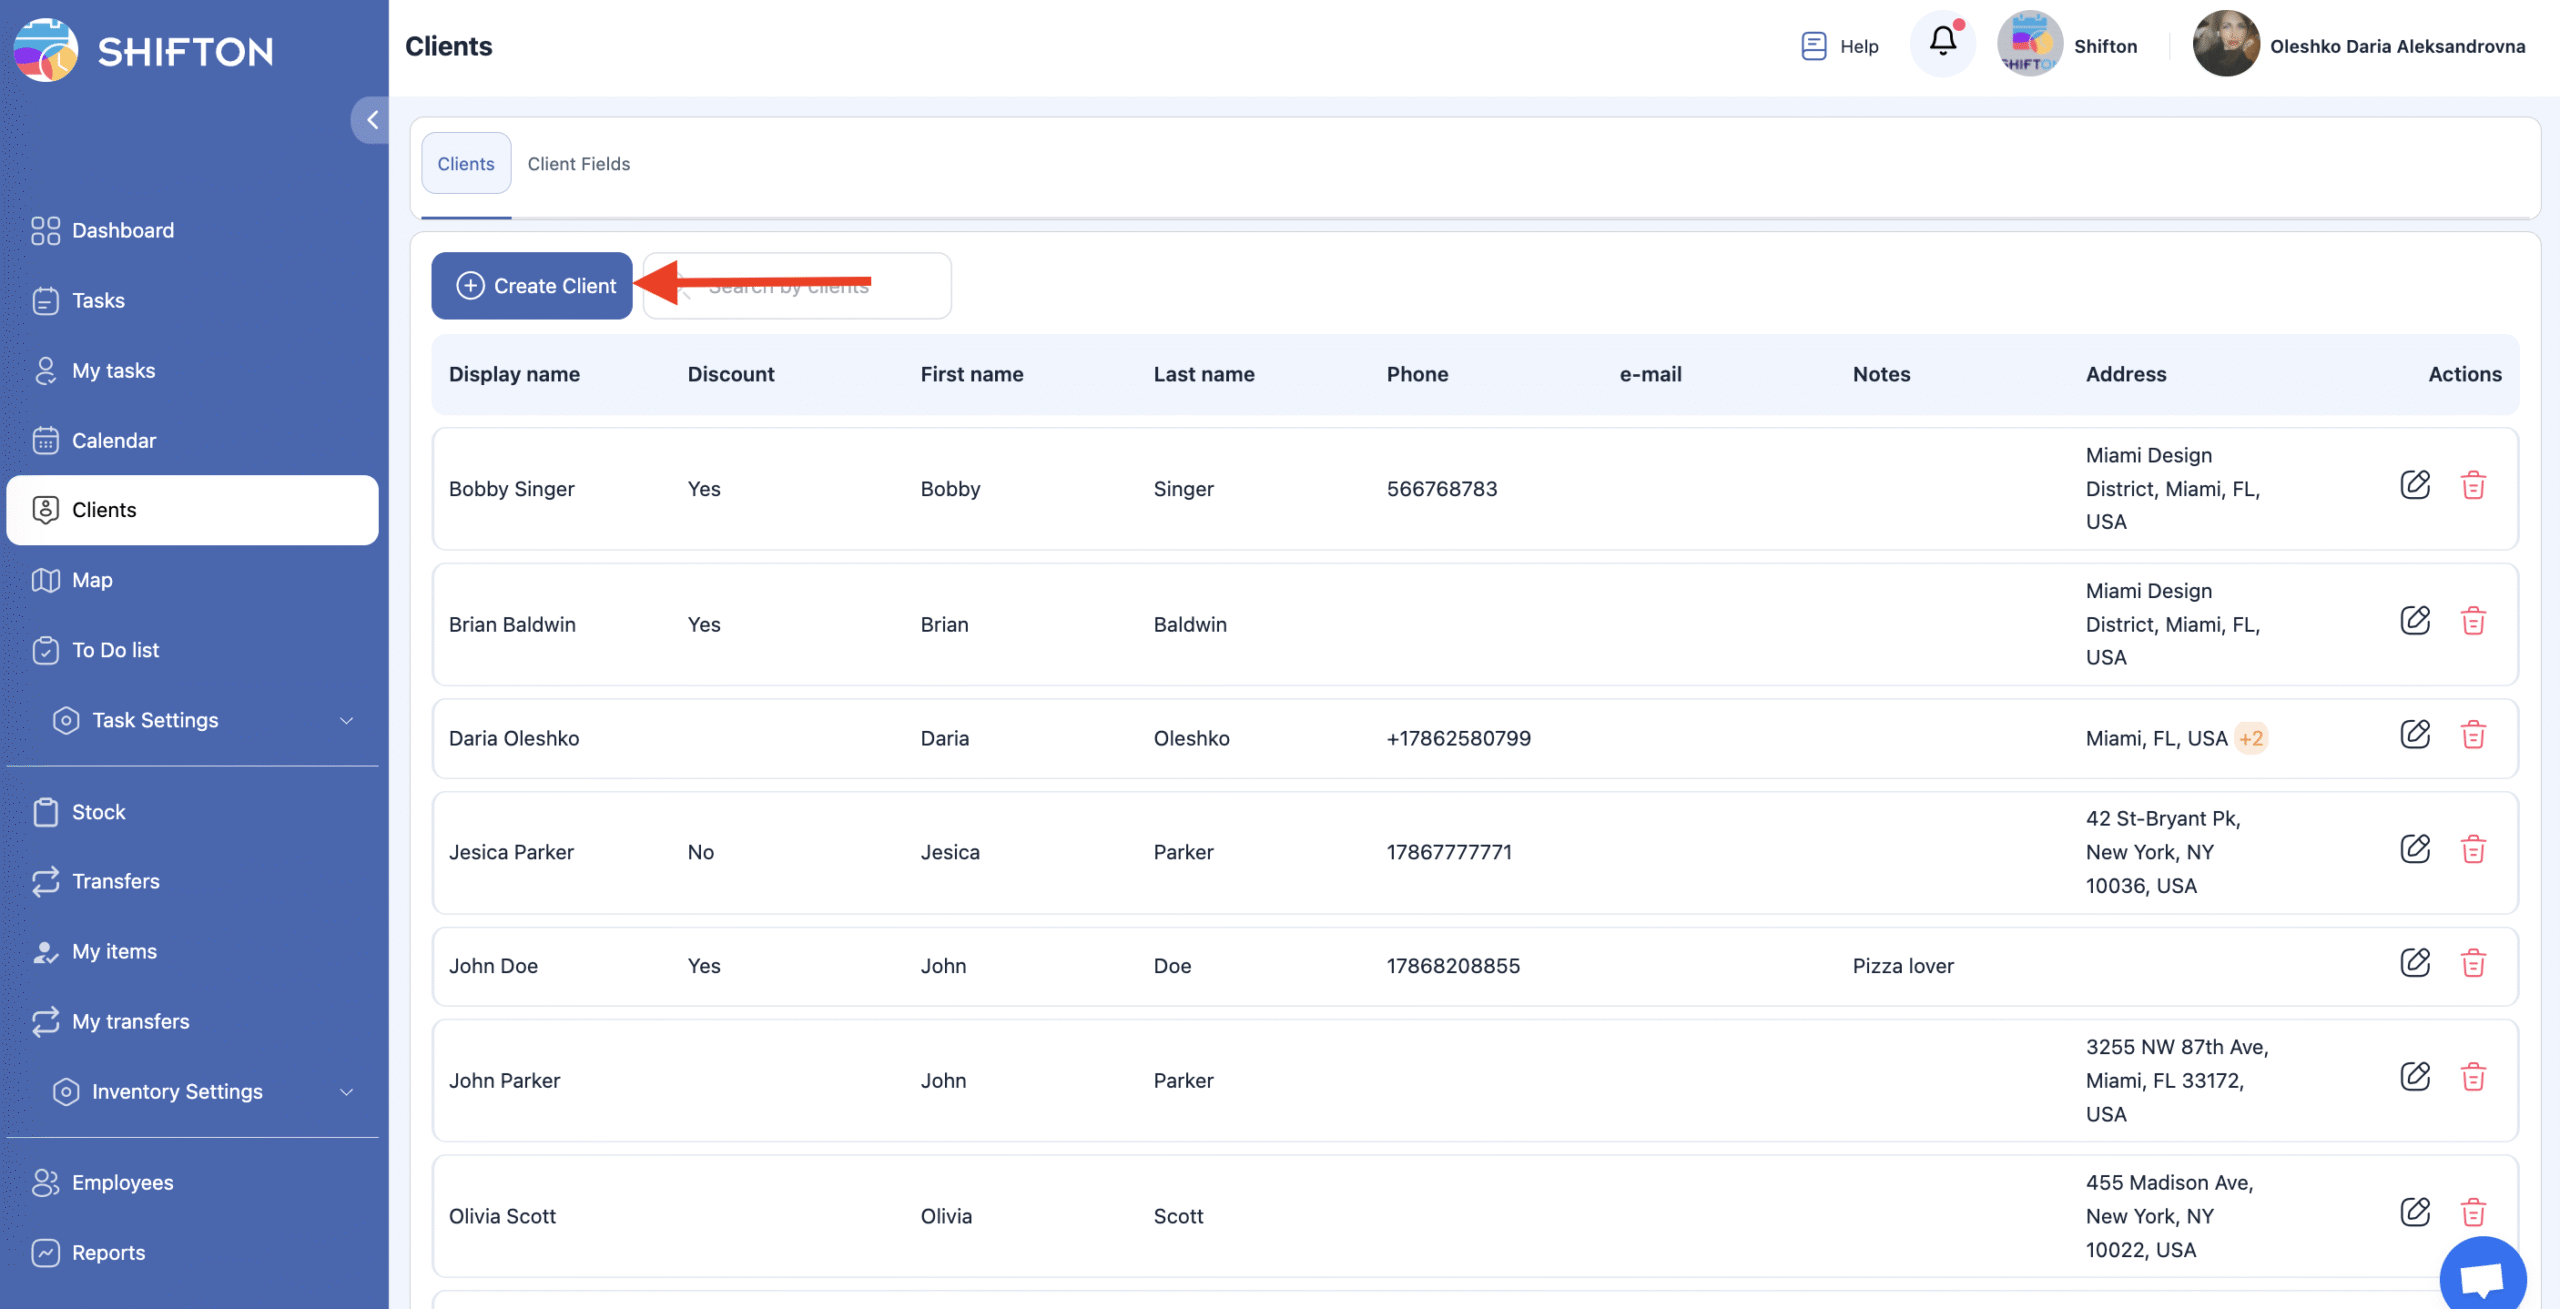This screenshot has height=1309, width=2560.
Task: Select the Shifton company avatar
Action: click(2028, 44)
